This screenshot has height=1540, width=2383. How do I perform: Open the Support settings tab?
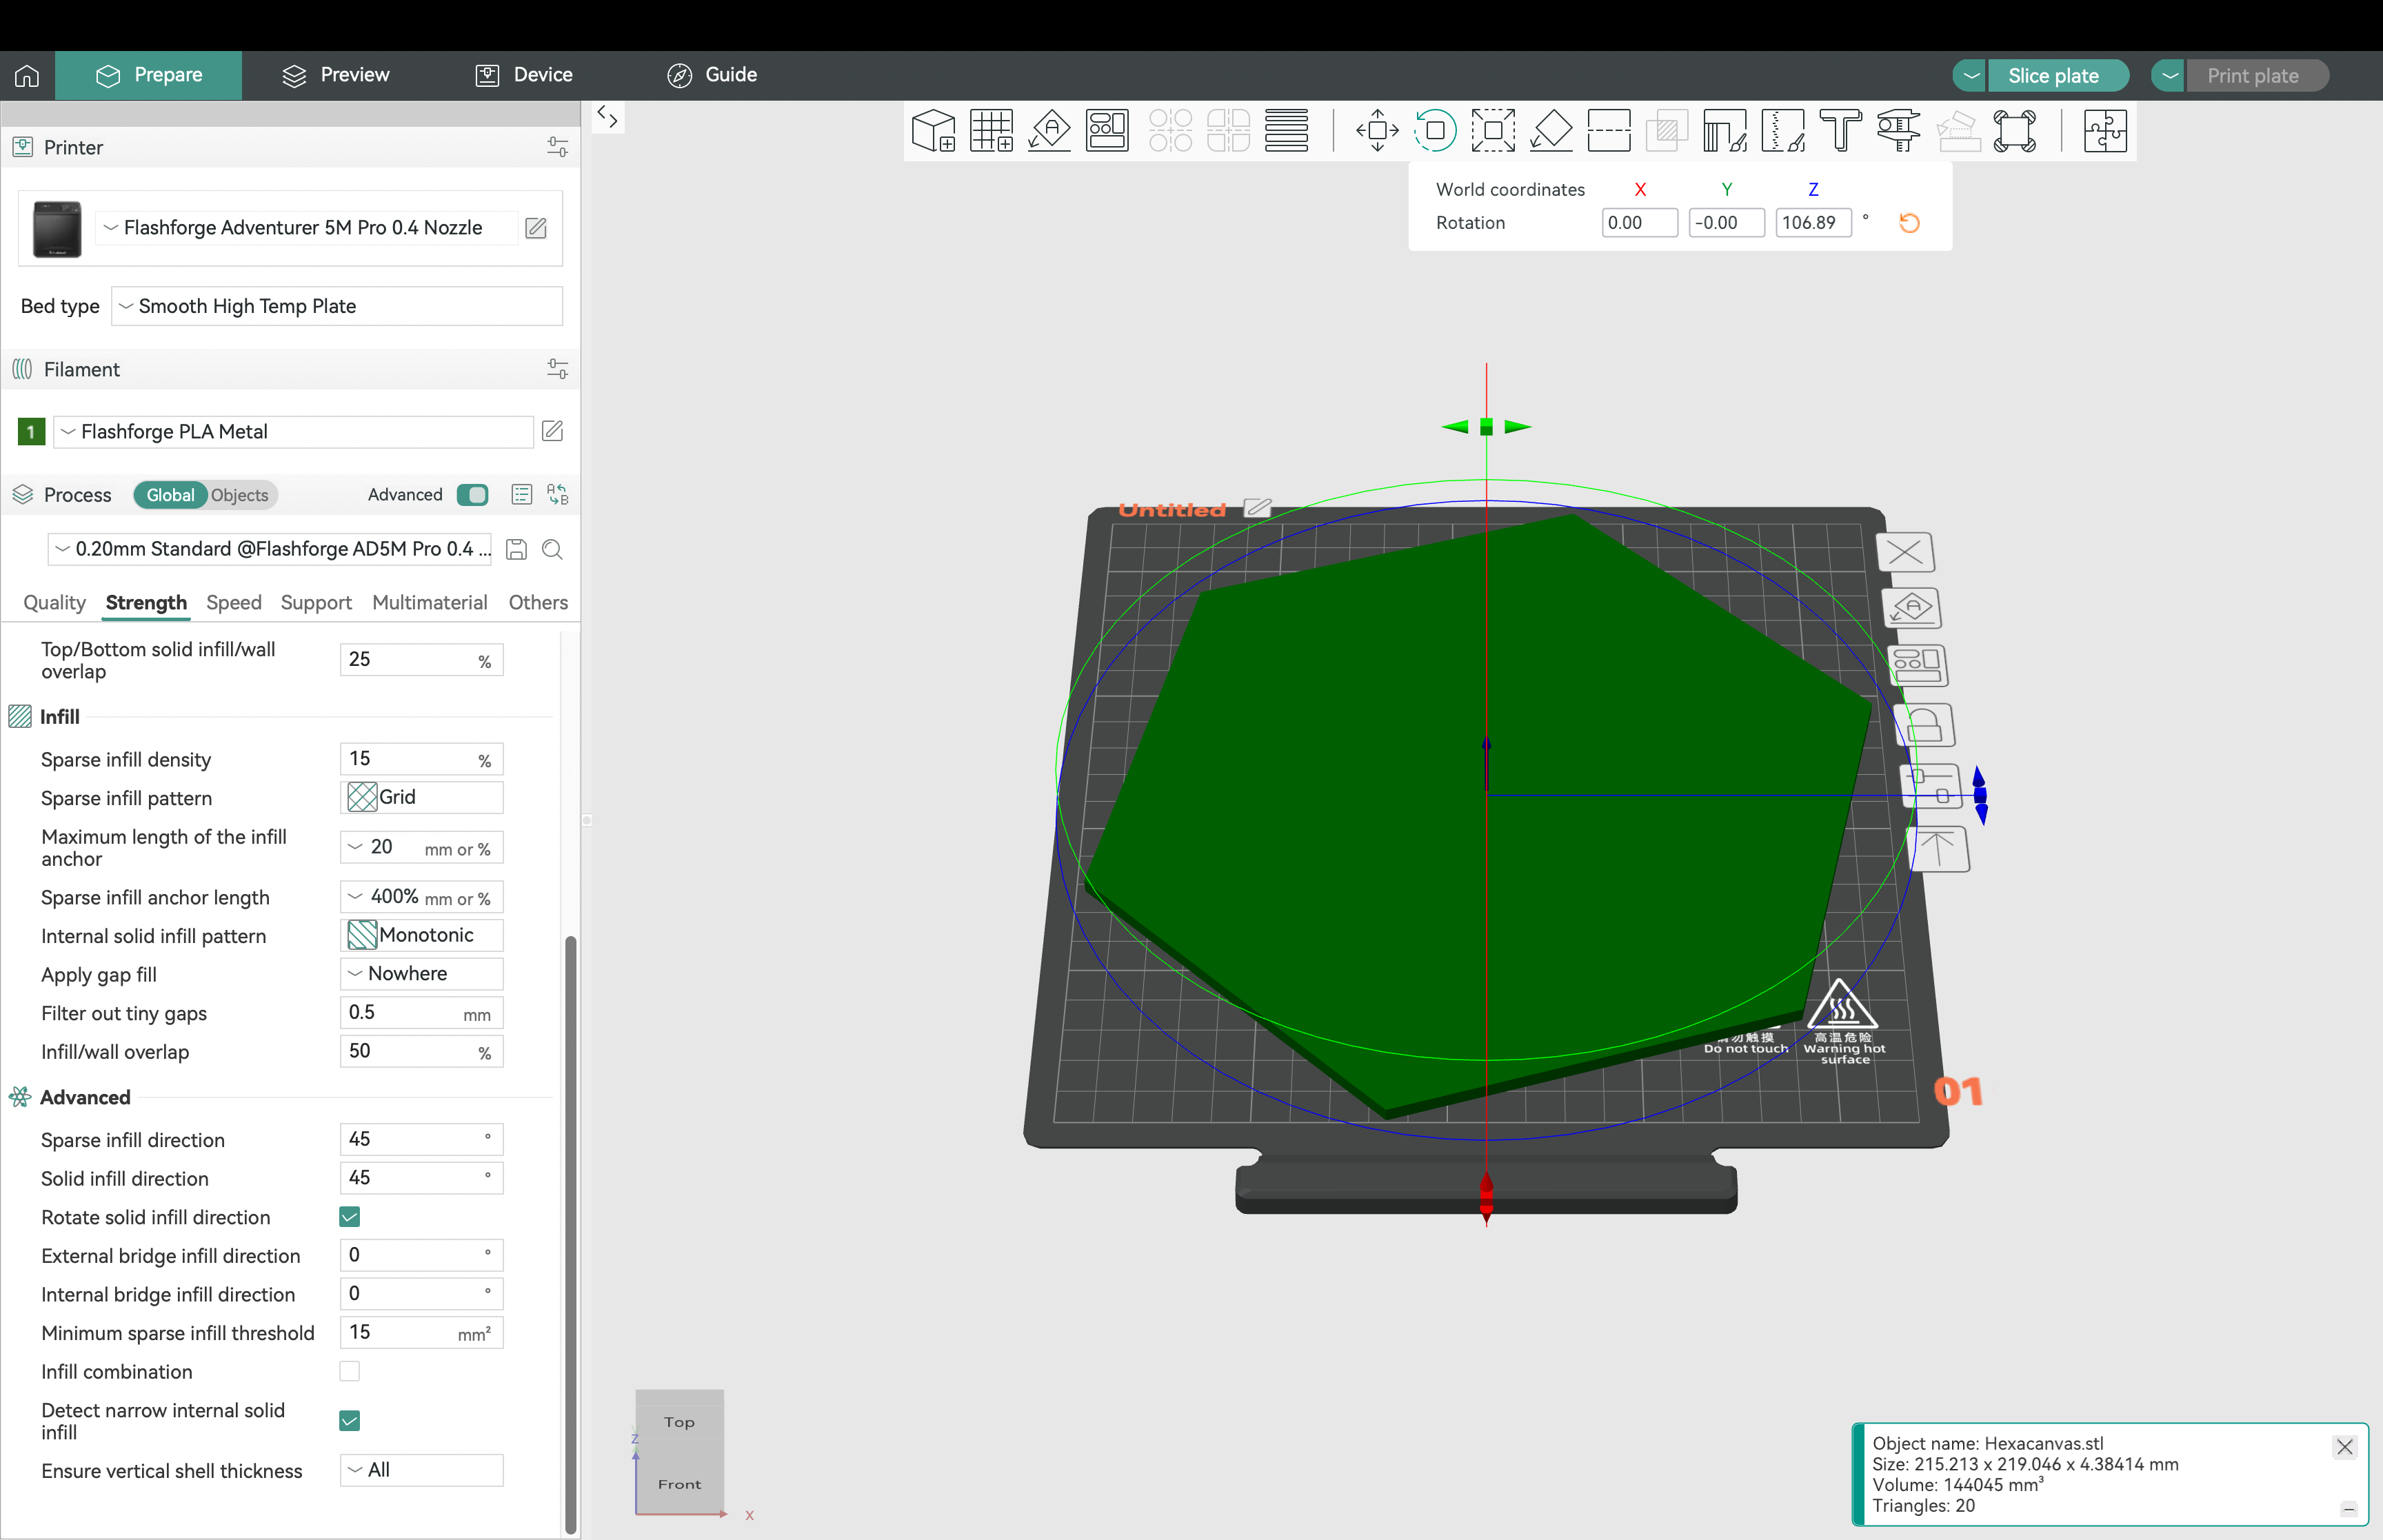316,602
